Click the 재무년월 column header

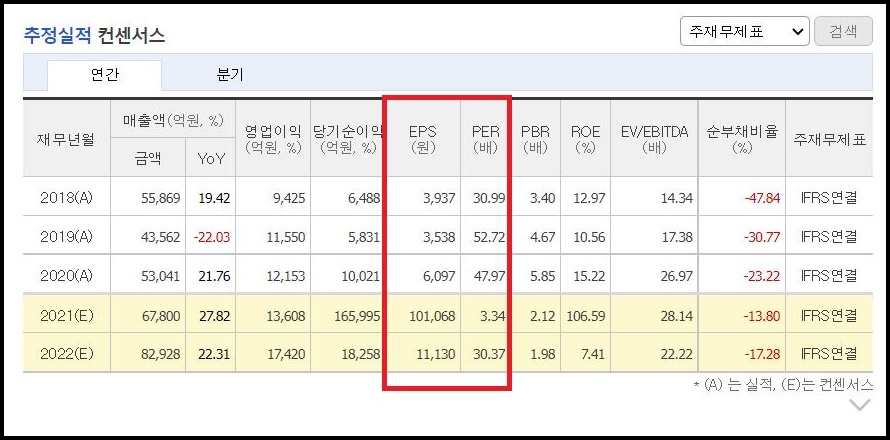66,139
